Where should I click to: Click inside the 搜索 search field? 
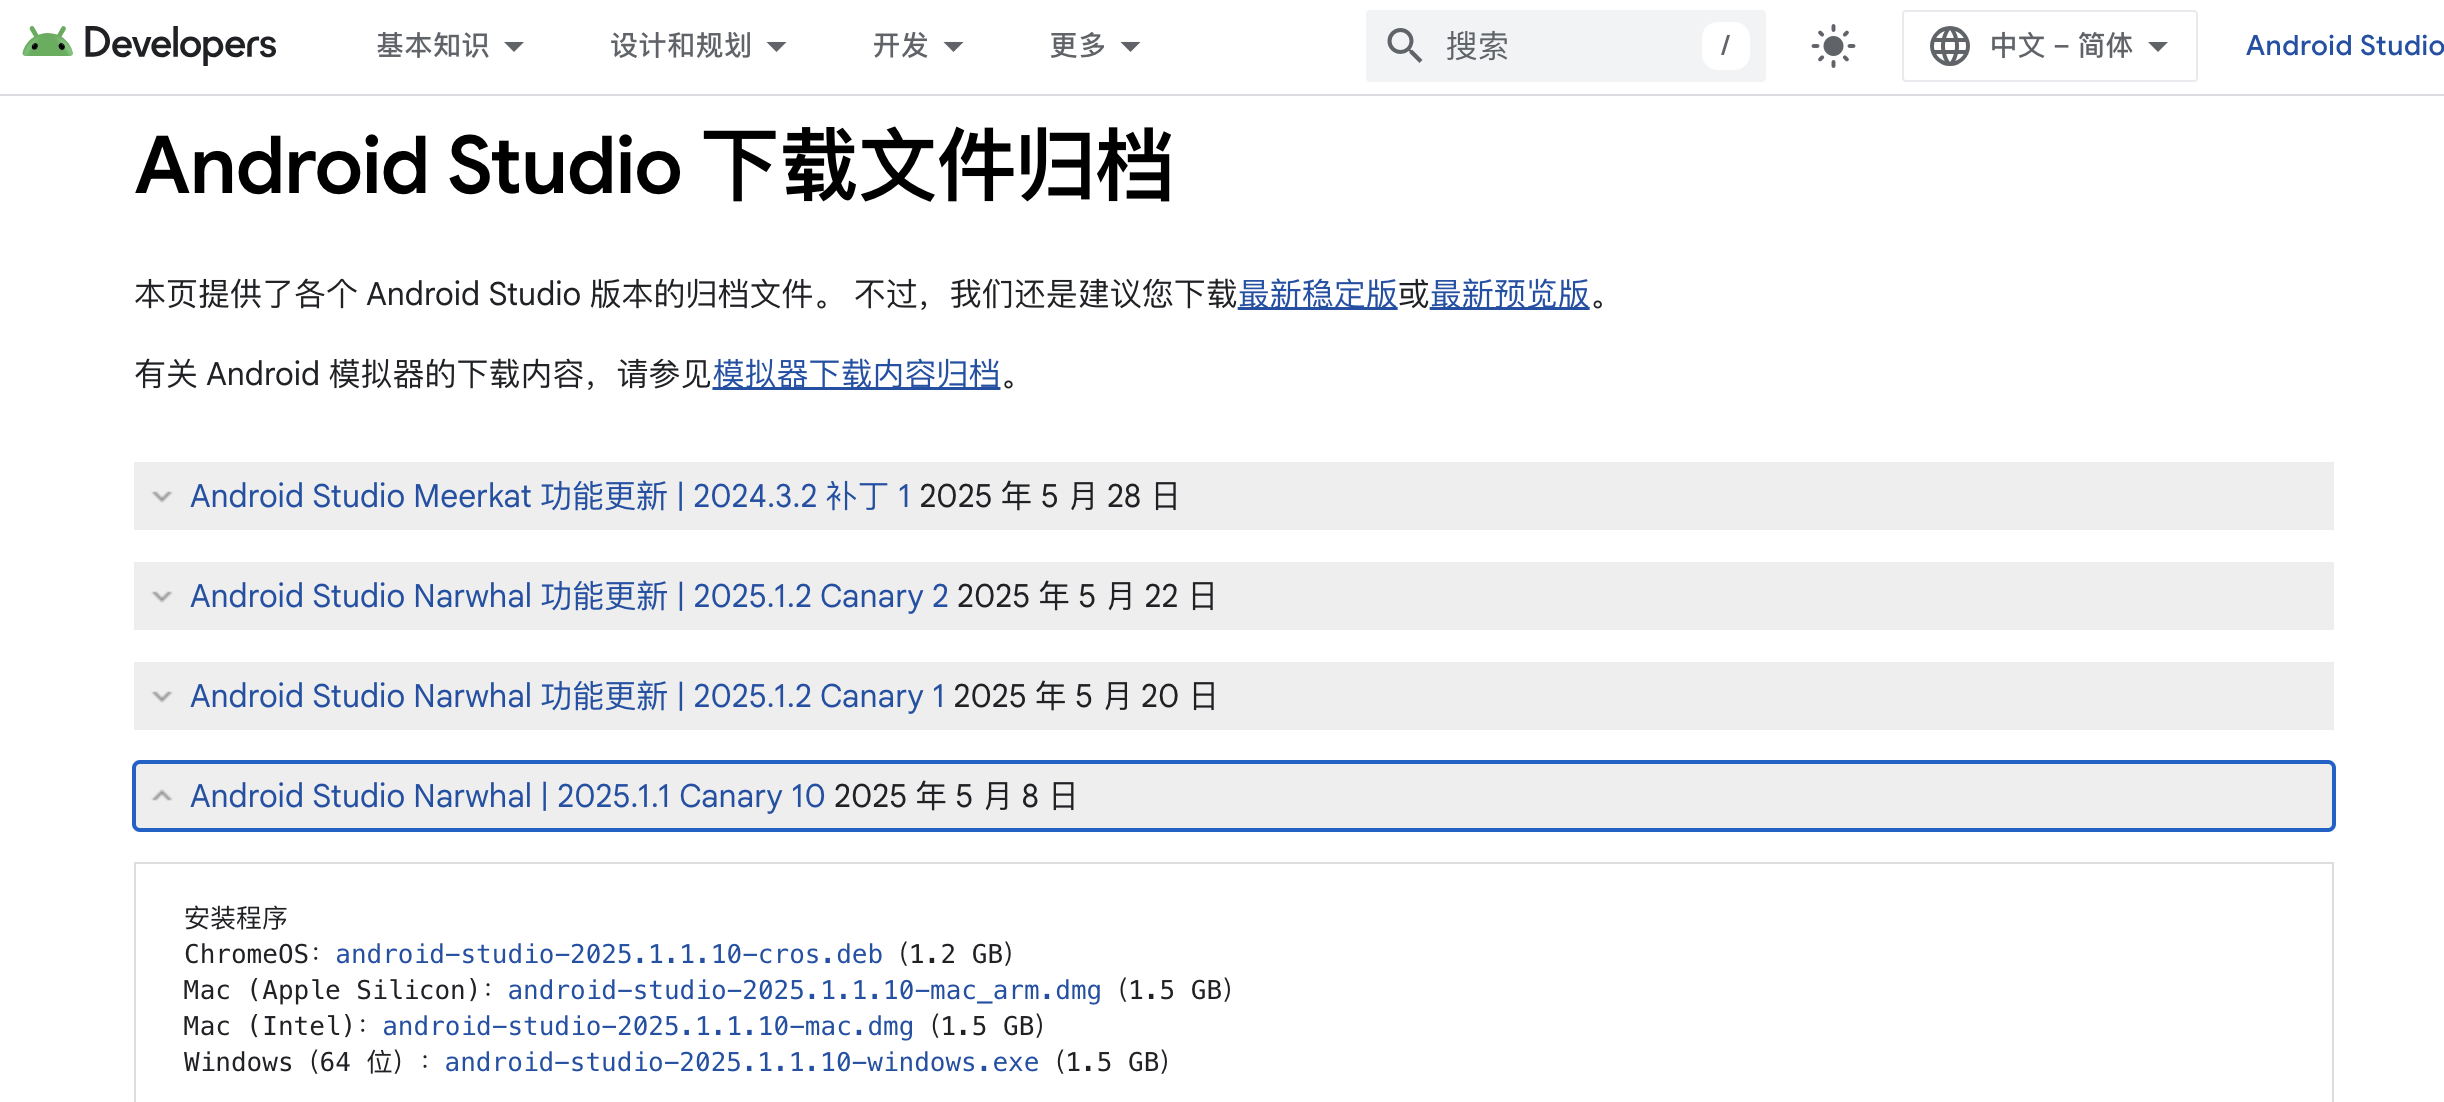point(1560,46)
